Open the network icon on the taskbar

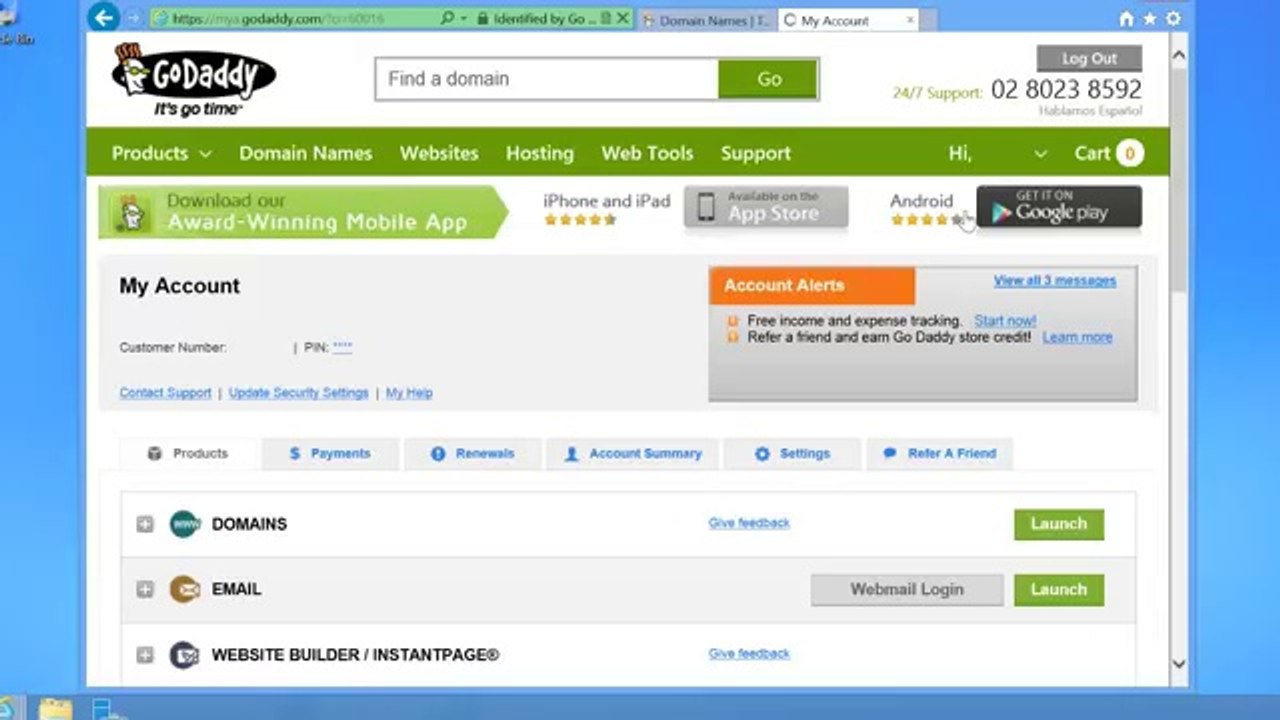(104, 708)
